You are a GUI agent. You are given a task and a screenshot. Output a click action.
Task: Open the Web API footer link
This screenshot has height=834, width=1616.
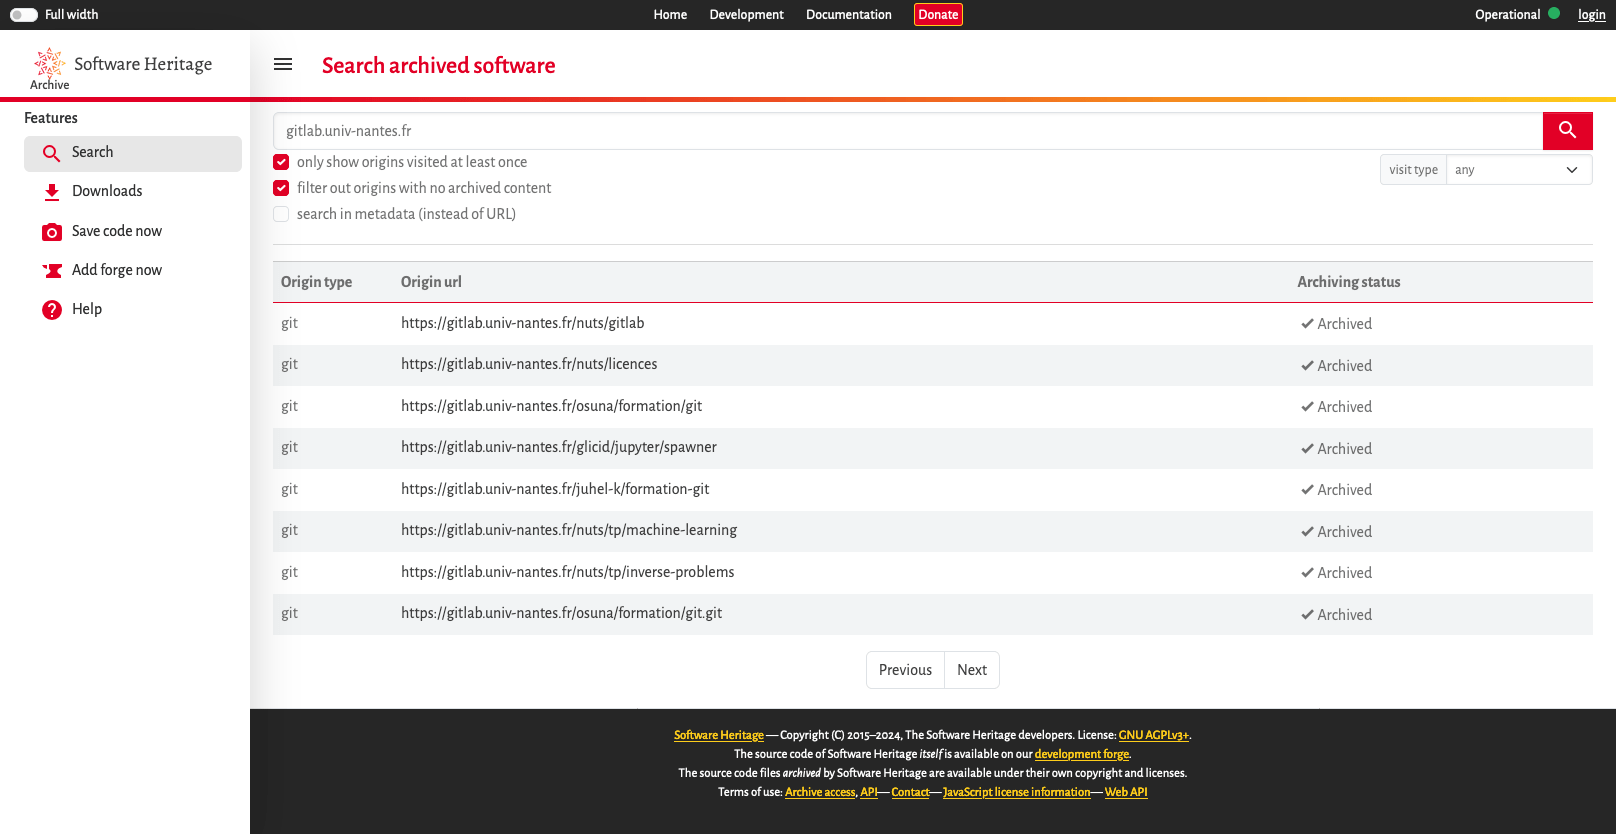1126,792
